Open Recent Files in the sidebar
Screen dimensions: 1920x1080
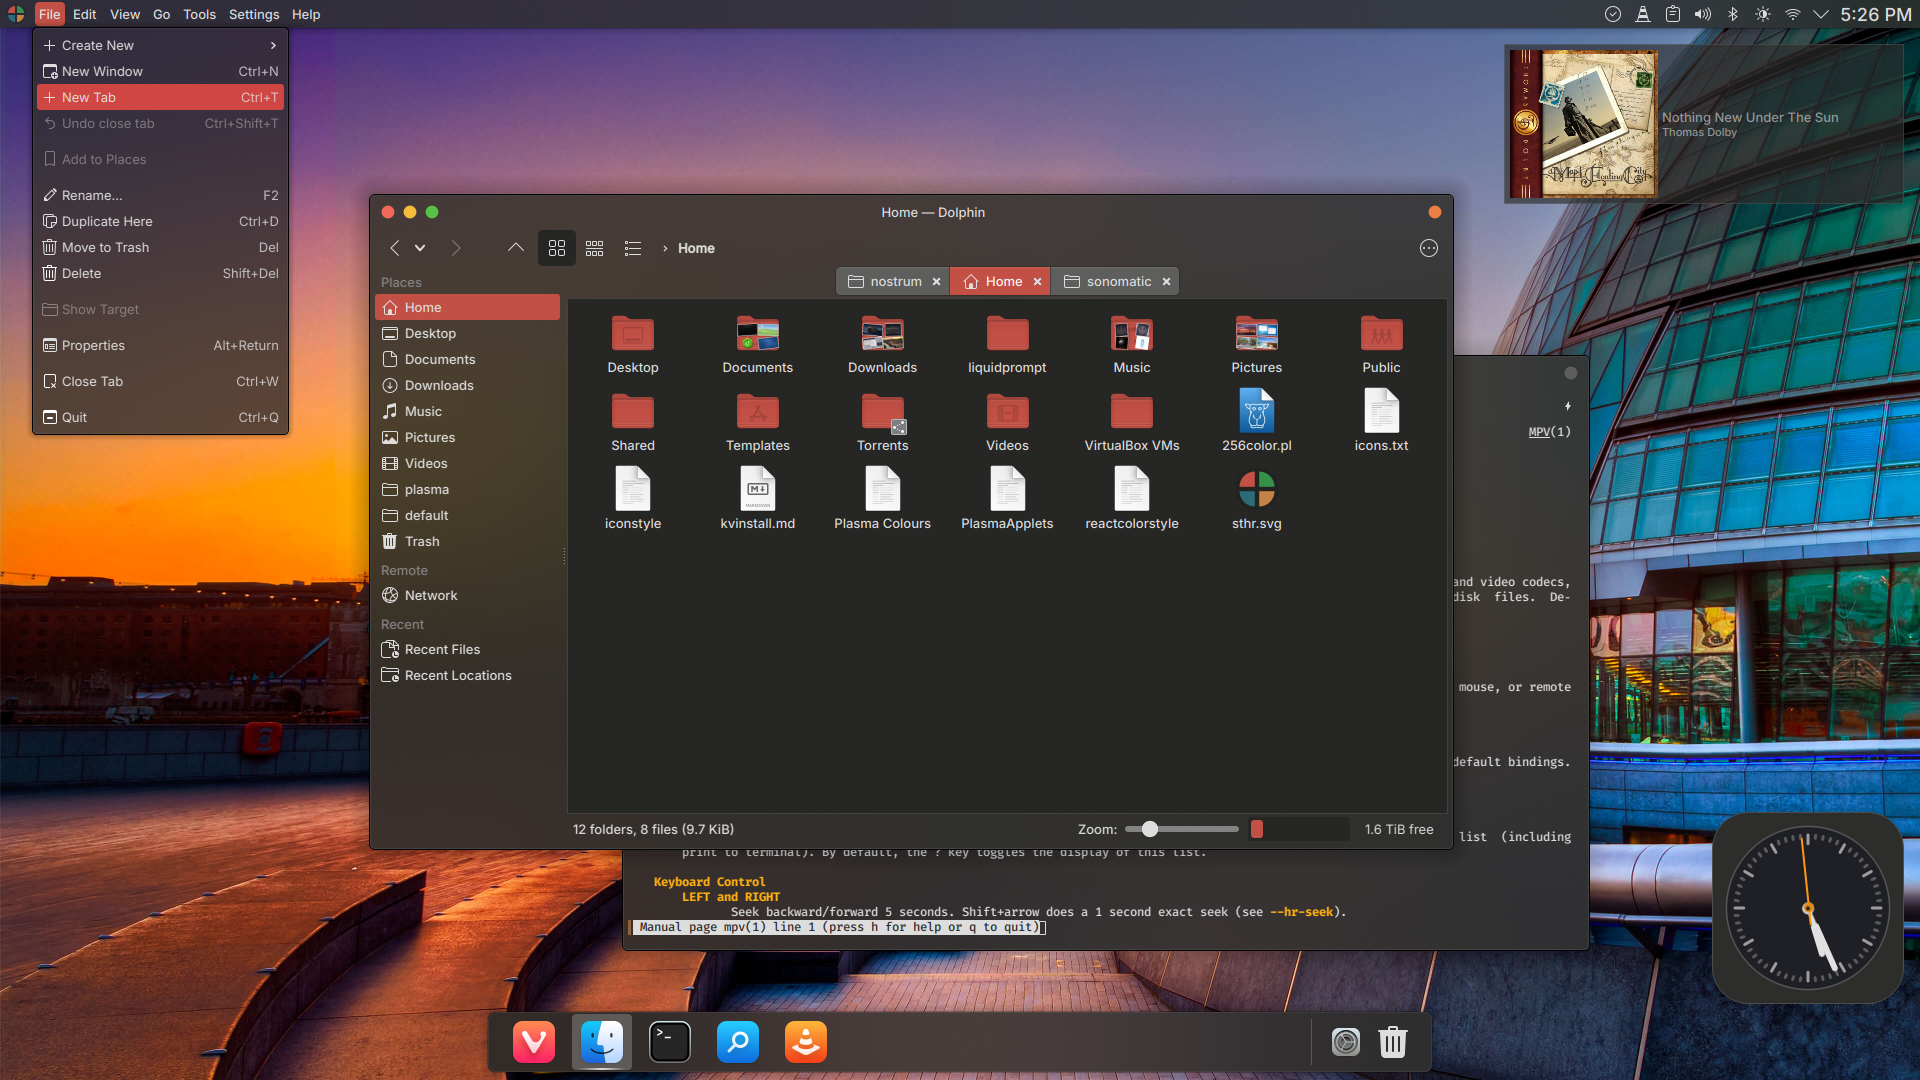click(441, 649)
